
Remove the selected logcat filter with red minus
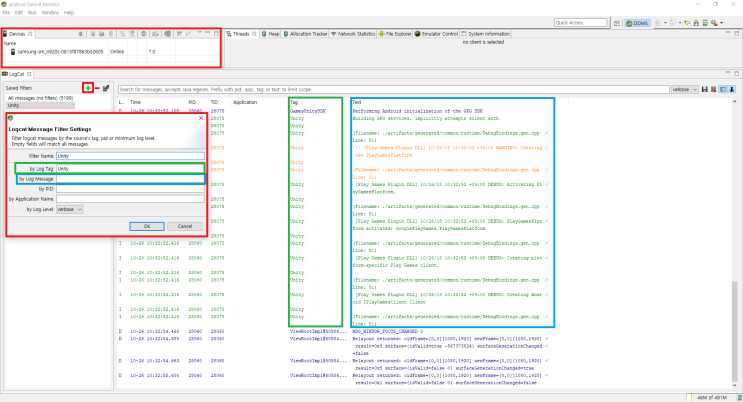97,88
